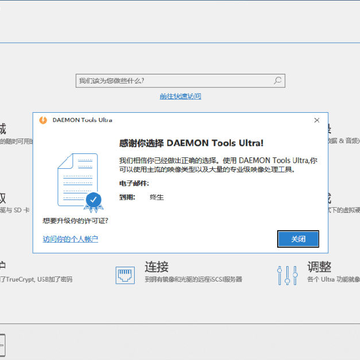Viewport: 360px width, 360px height.
Task: Open the 访问你的个人帐户 link
Action: coord(70,239)
